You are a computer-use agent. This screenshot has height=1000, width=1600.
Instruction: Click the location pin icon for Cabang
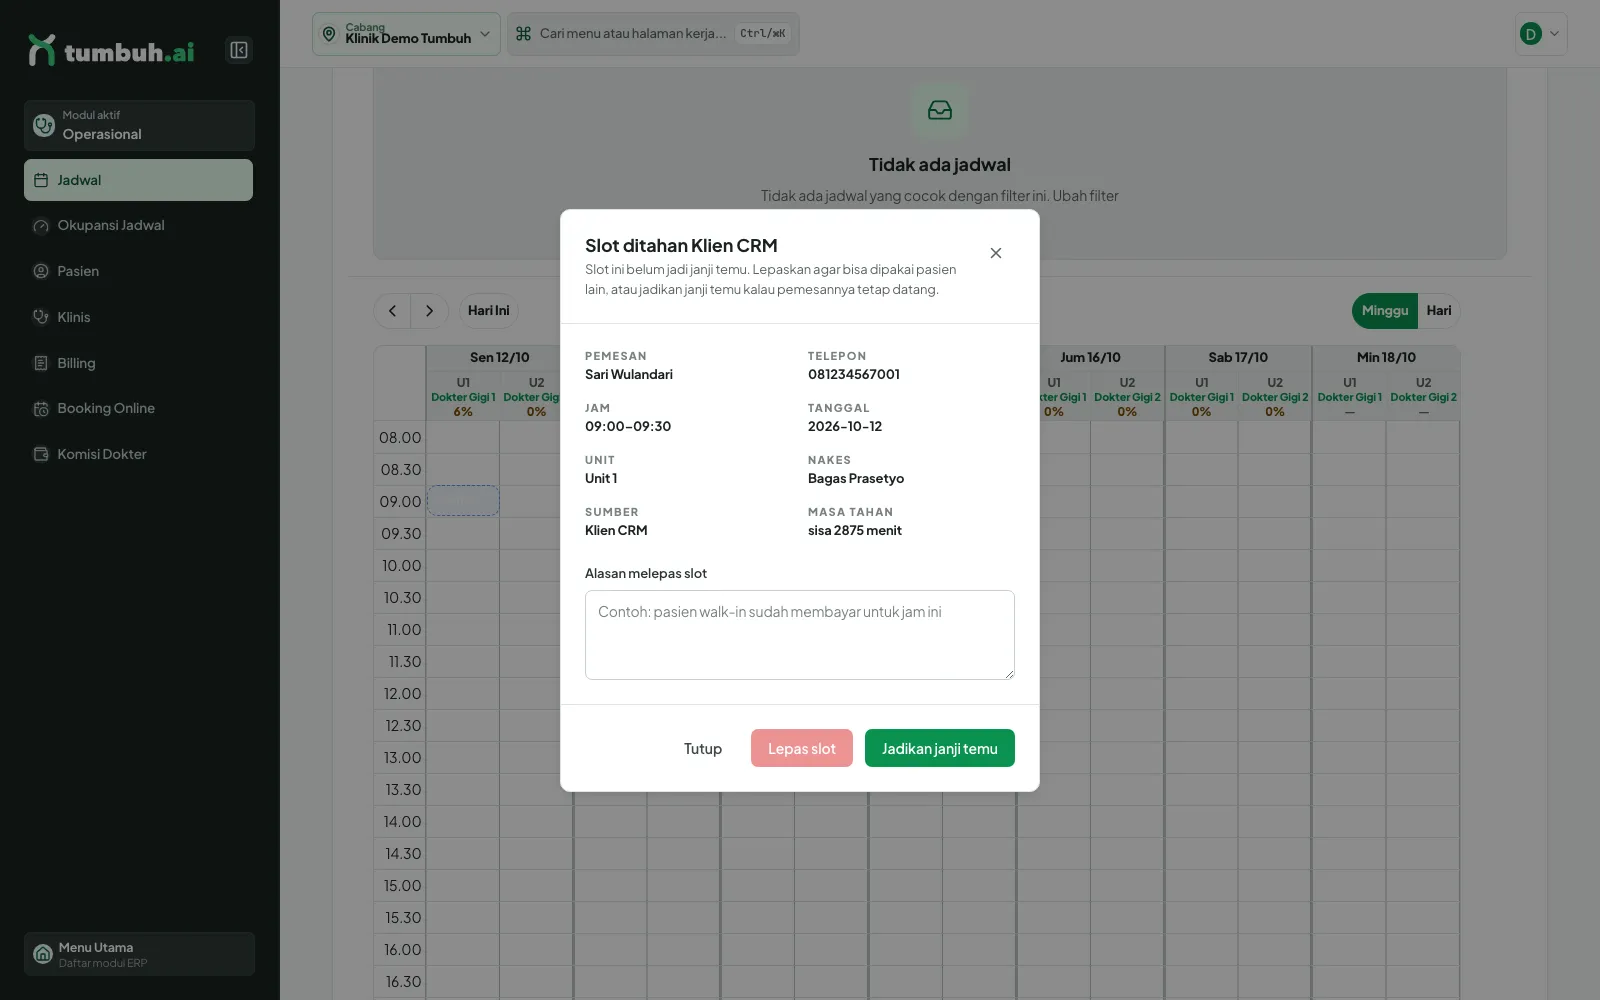pyautogui.click(x=329, y=34)
